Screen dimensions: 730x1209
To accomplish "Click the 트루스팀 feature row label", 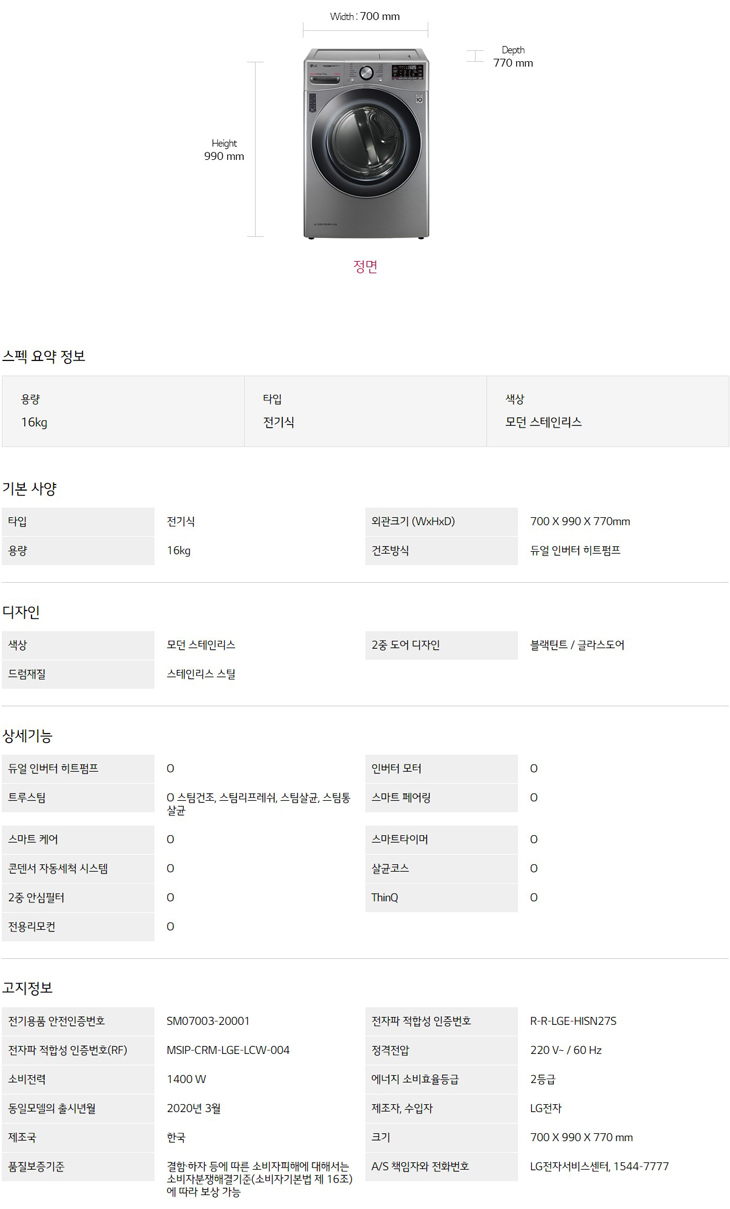I will (27, 798).
